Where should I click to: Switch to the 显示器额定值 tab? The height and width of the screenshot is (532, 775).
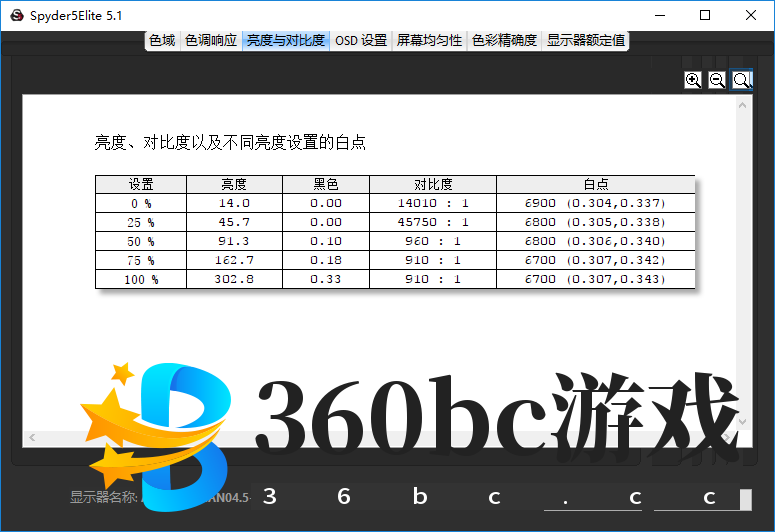(586, 41)
